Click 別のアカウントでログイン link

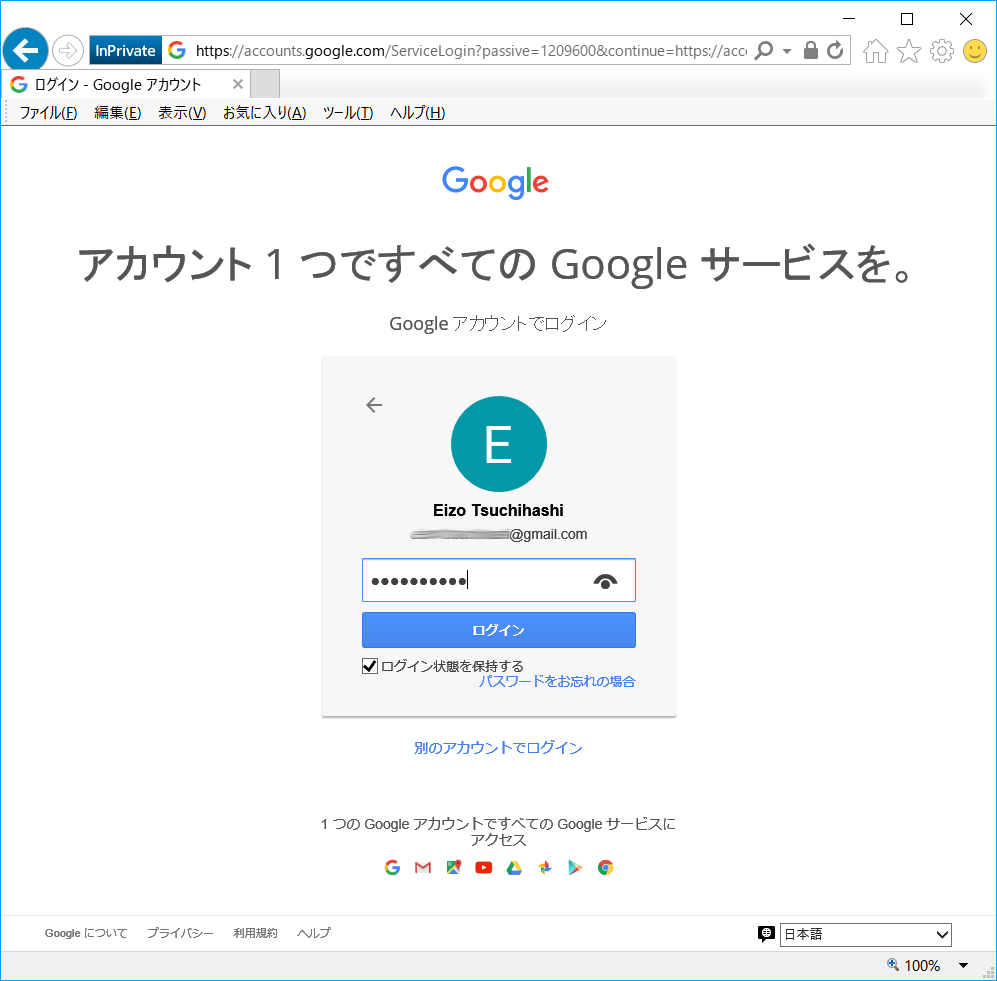pos(498,748)
